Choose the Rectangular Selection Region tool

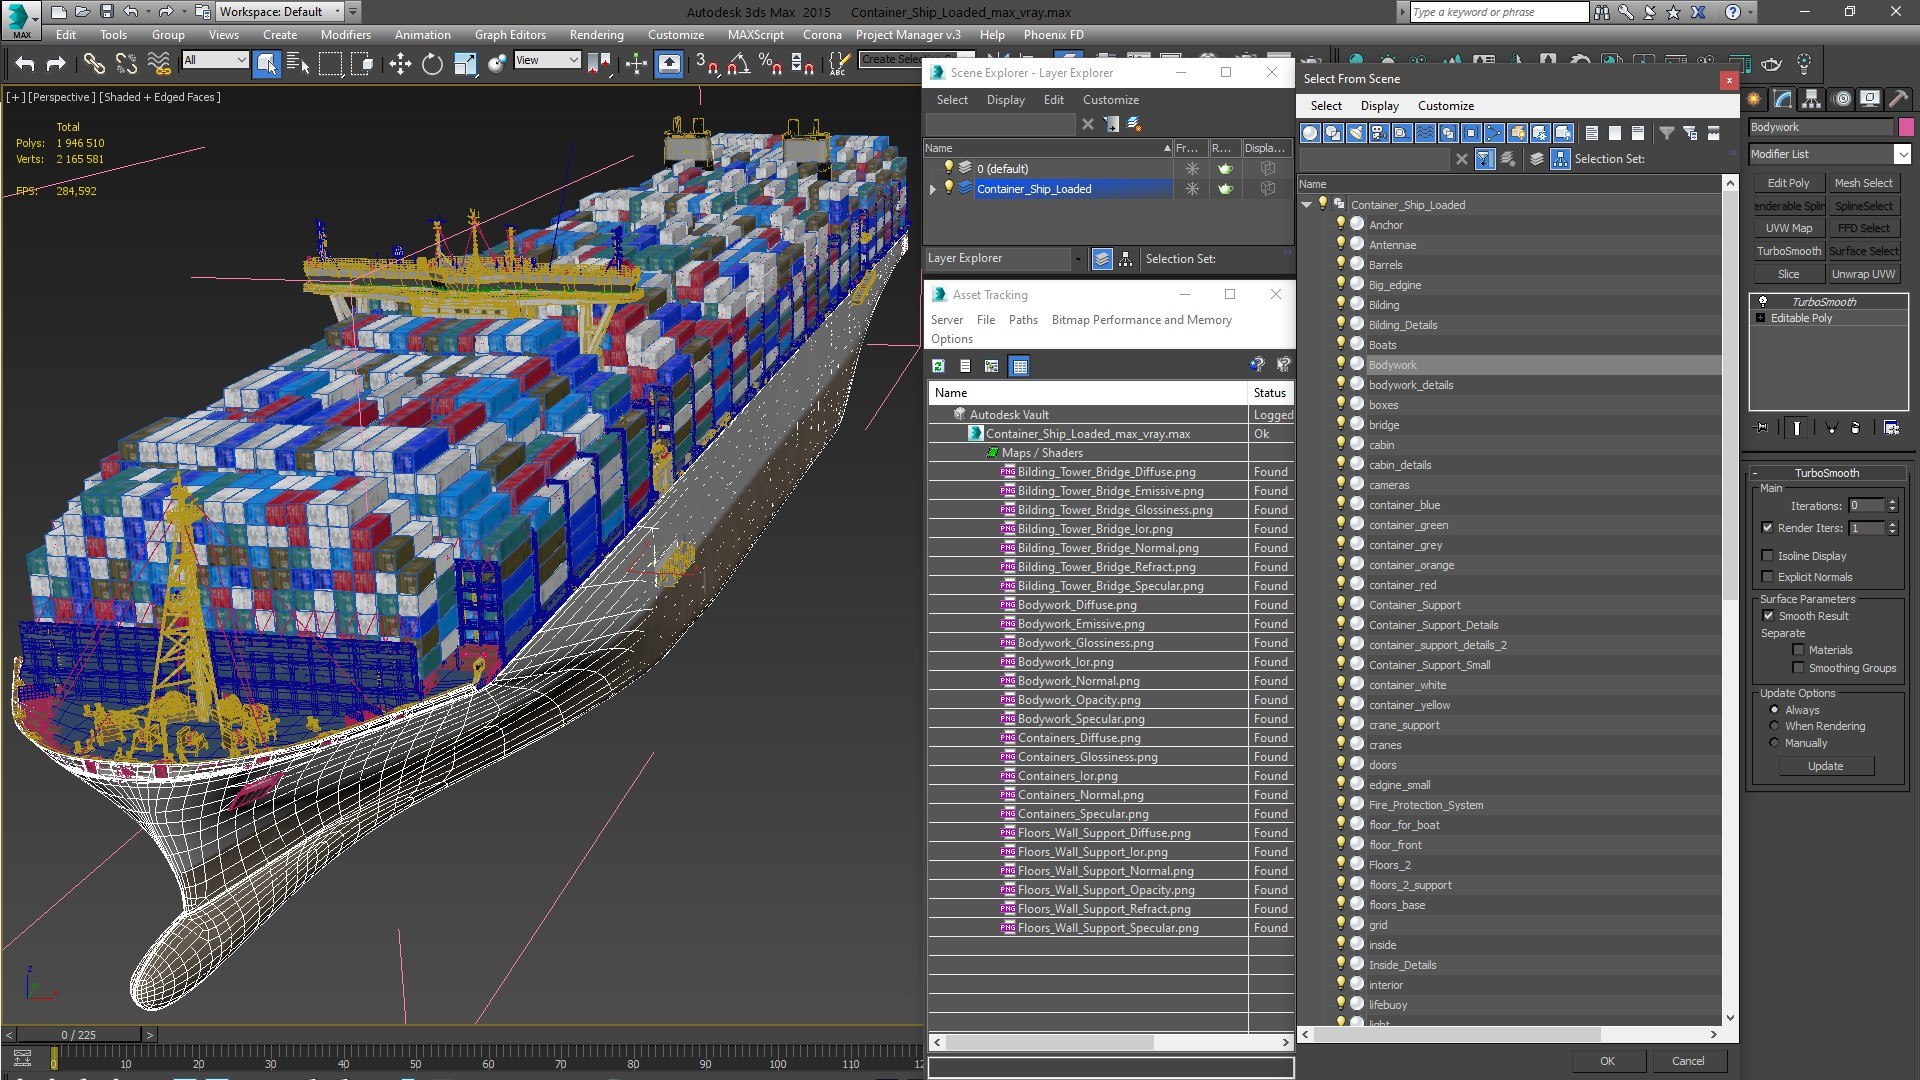point(330,64)
